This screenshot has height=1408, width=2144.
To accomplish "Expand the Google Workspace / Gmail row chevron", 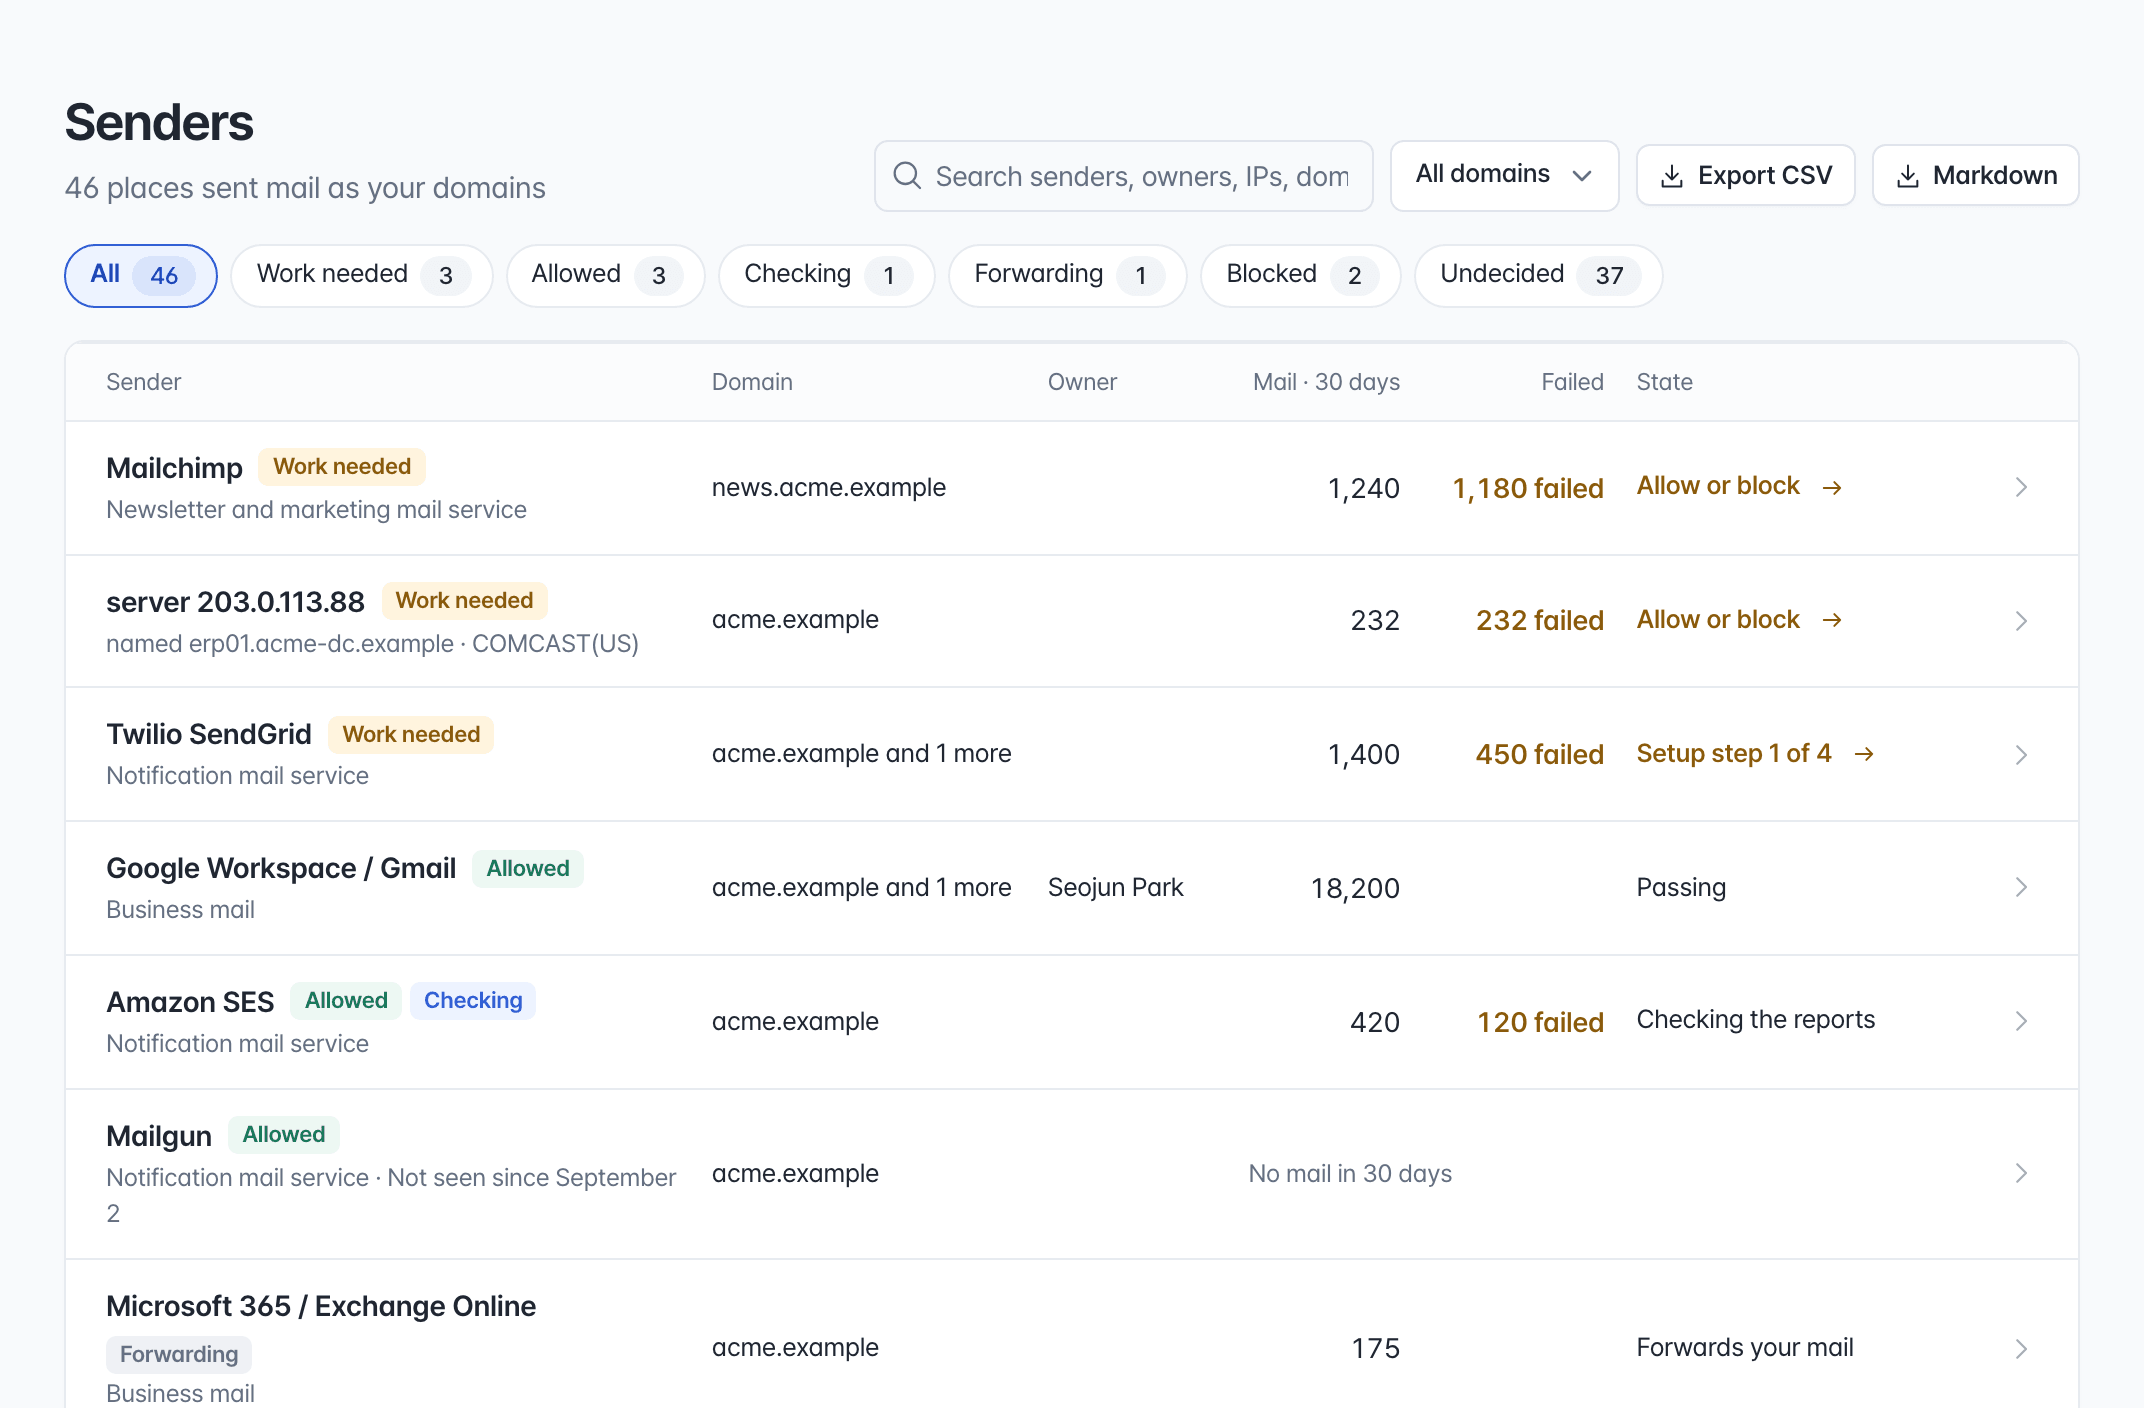I will [2021, 887].
